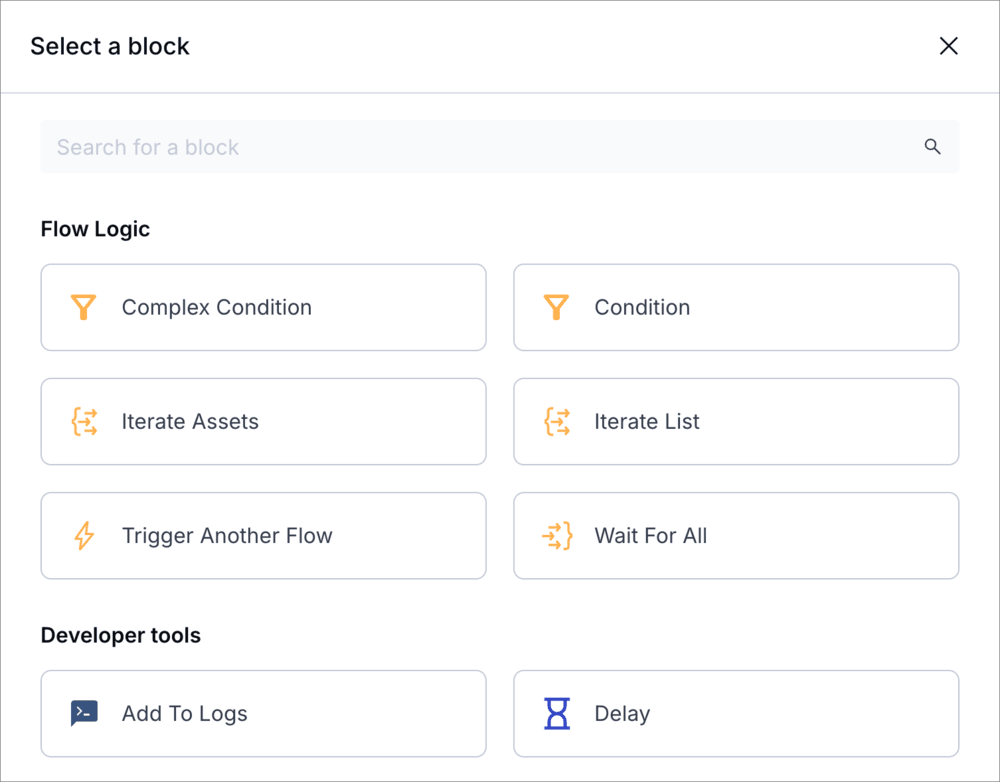
Task: Pick the Iterate List block
Action: 736,421
